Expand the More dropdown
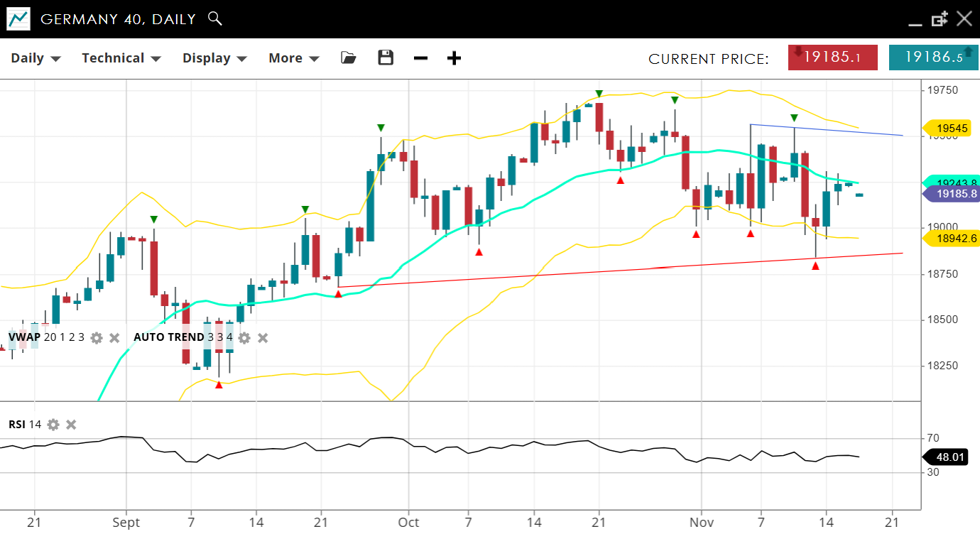980x534 pixels. [x=293, y=58]
